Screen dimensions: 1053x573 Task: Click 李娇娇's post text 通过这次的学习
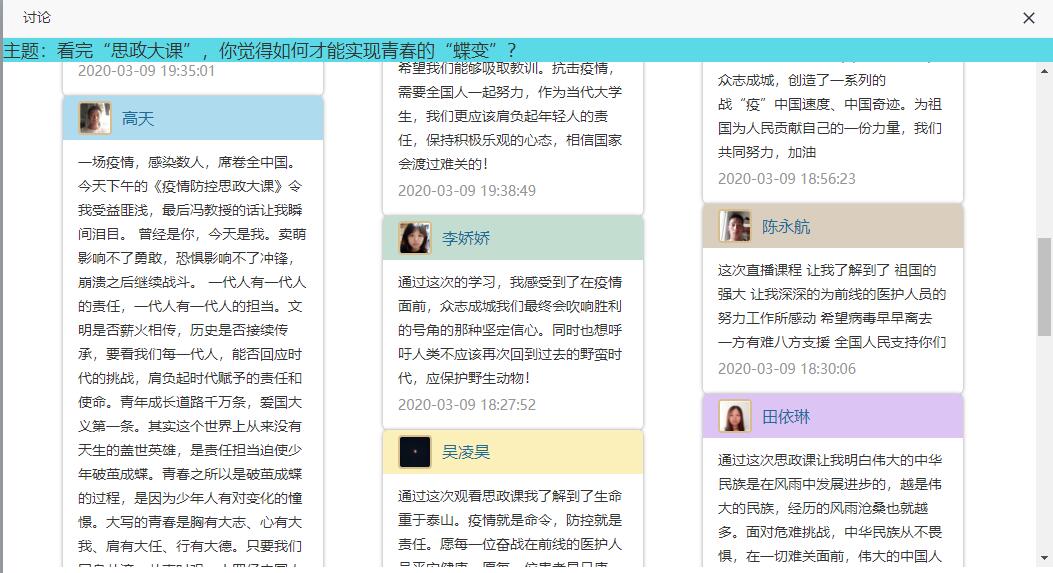pos(510,330)
